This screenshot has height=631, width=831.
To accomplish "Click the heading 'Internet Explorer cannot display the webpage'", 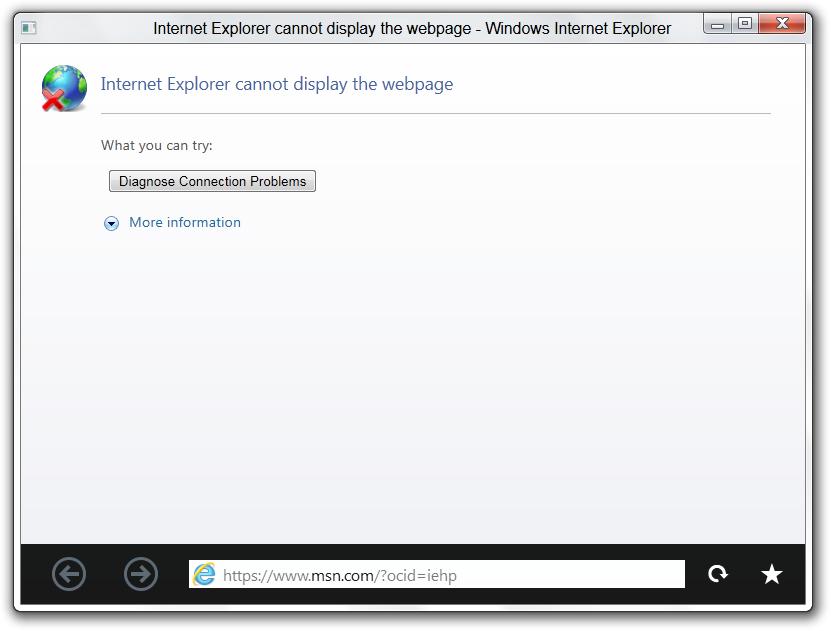I will pos(277,84).
